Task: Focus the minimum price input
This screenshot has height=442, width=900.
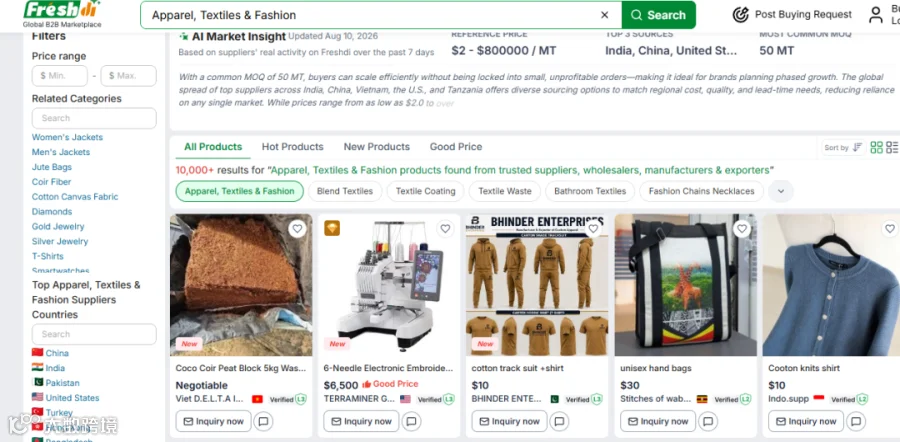Action: point(60,76)
